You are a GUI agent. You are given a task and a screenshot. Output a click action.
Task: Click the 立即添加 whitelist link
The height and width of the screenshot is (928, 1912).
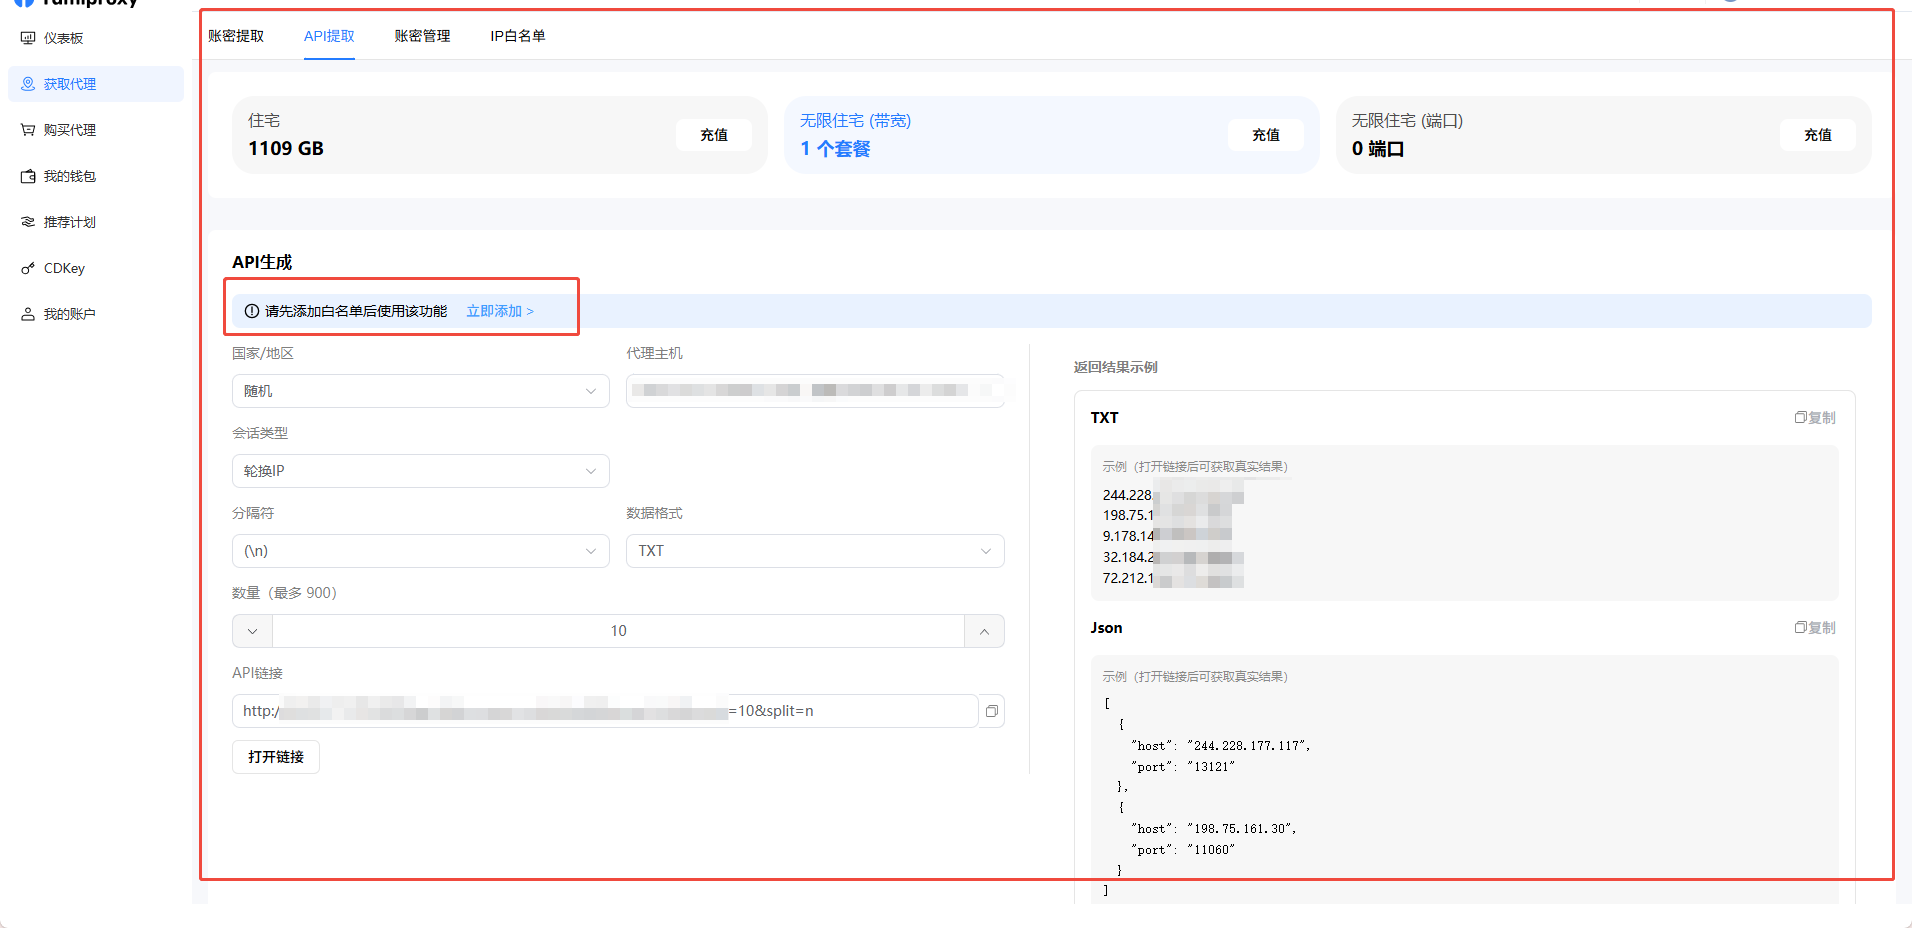[500, 311]
